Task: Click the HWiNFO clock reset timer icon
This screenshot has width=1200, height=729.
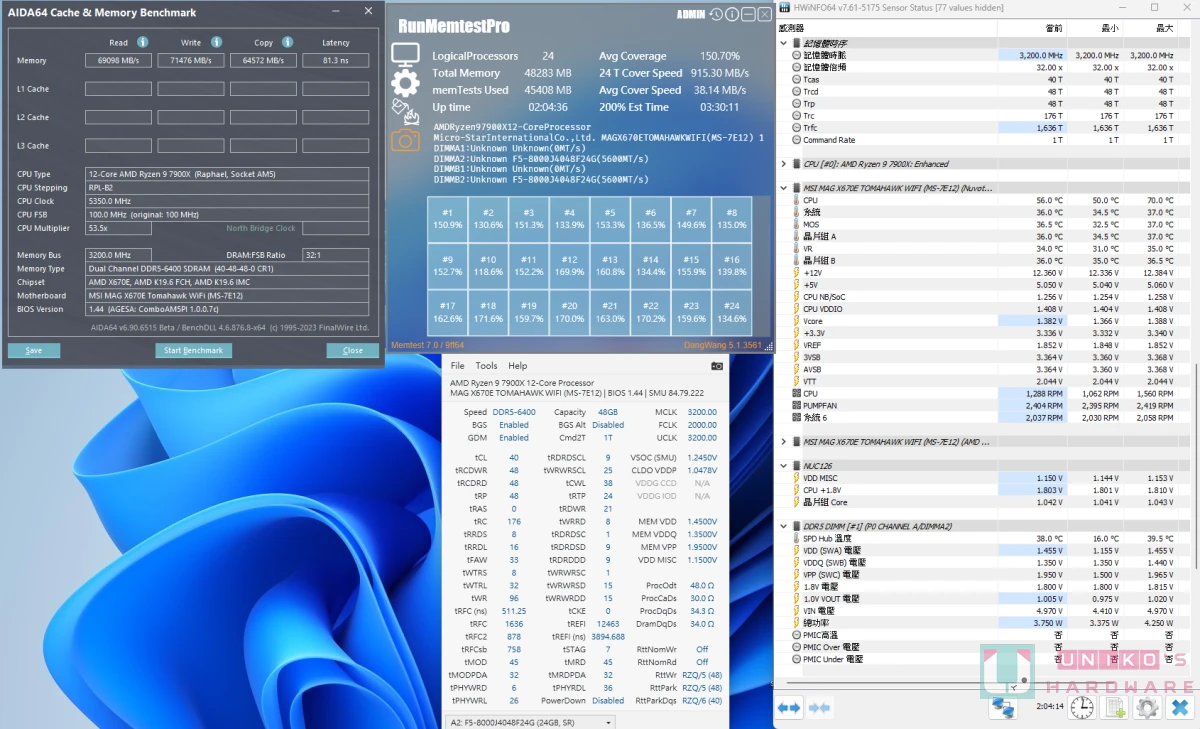Action: point(1082,708)
